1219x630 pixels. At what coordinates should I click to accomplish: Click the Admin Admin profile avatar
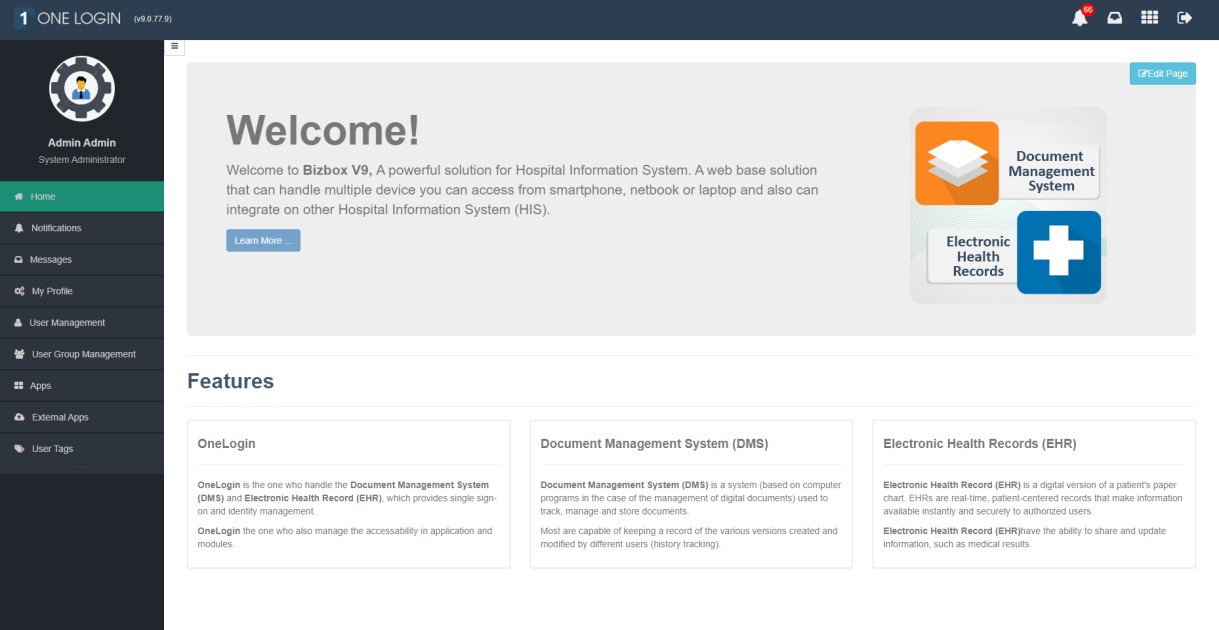[x=82, y=89]
